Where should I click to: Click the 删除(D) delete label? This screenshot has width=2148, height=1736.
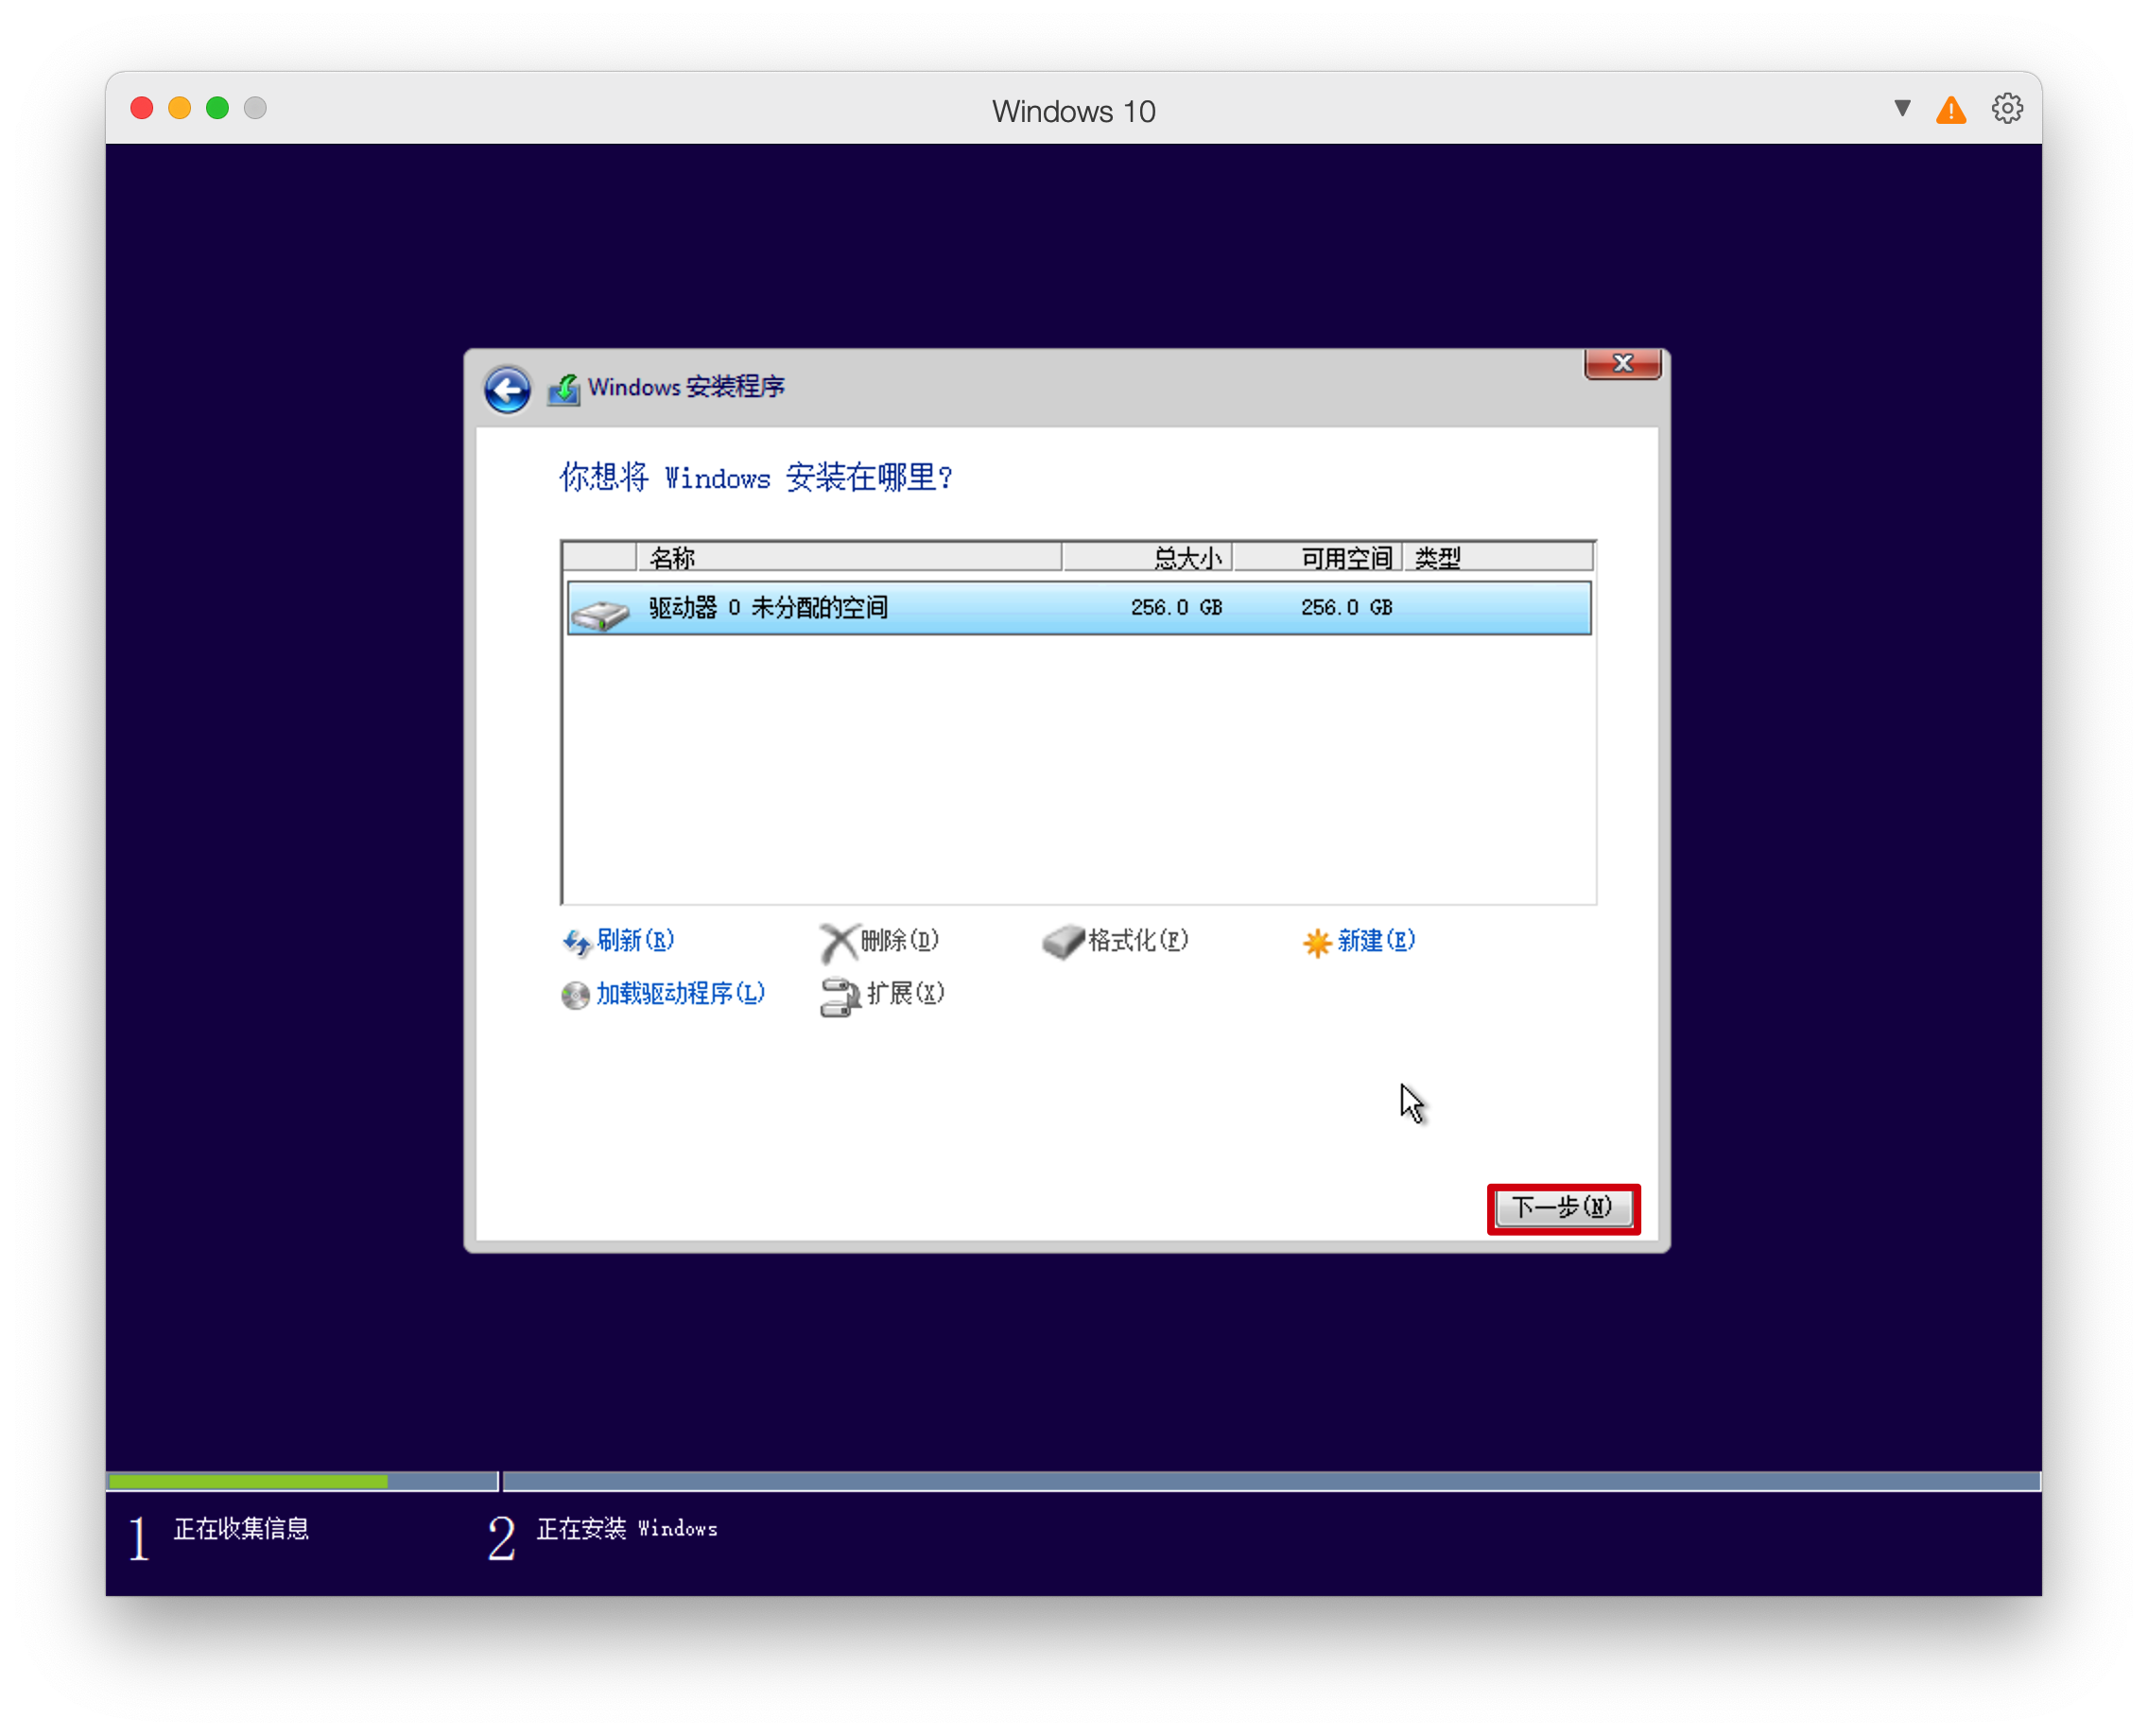point(899,940)
